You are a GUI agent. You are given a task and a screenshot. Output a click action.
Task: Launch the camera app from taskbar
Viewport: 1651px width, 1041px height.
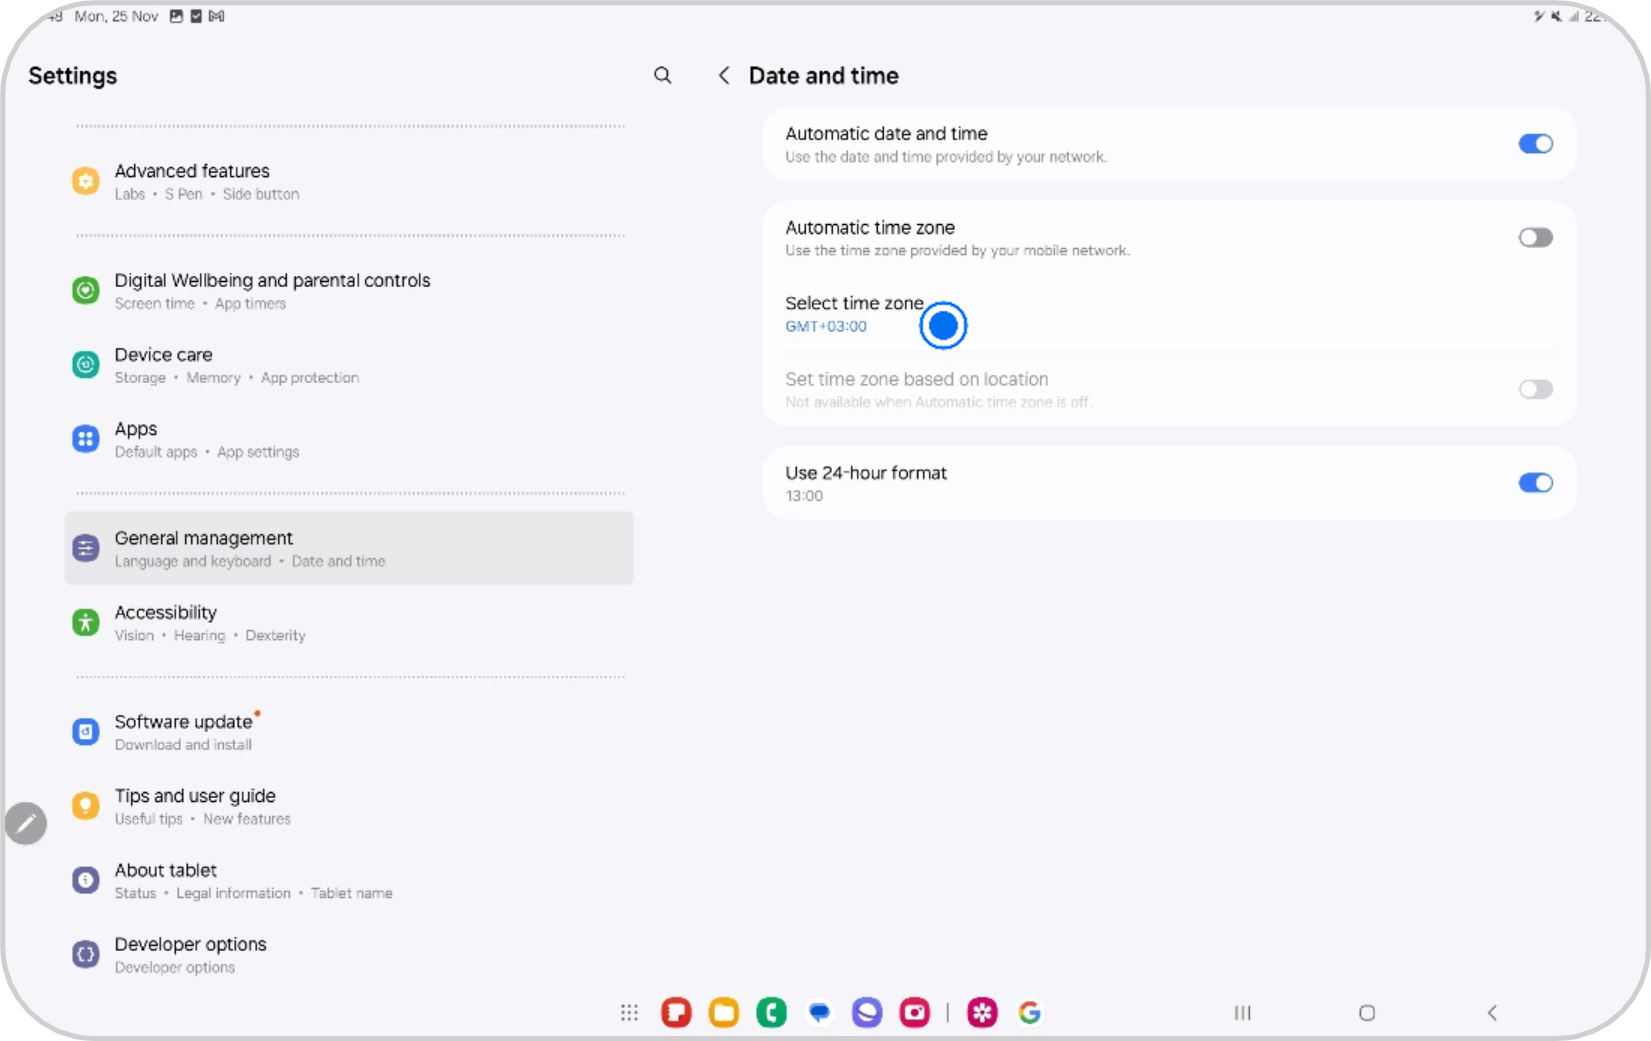pyautogui.click(x=914, y=1013)
